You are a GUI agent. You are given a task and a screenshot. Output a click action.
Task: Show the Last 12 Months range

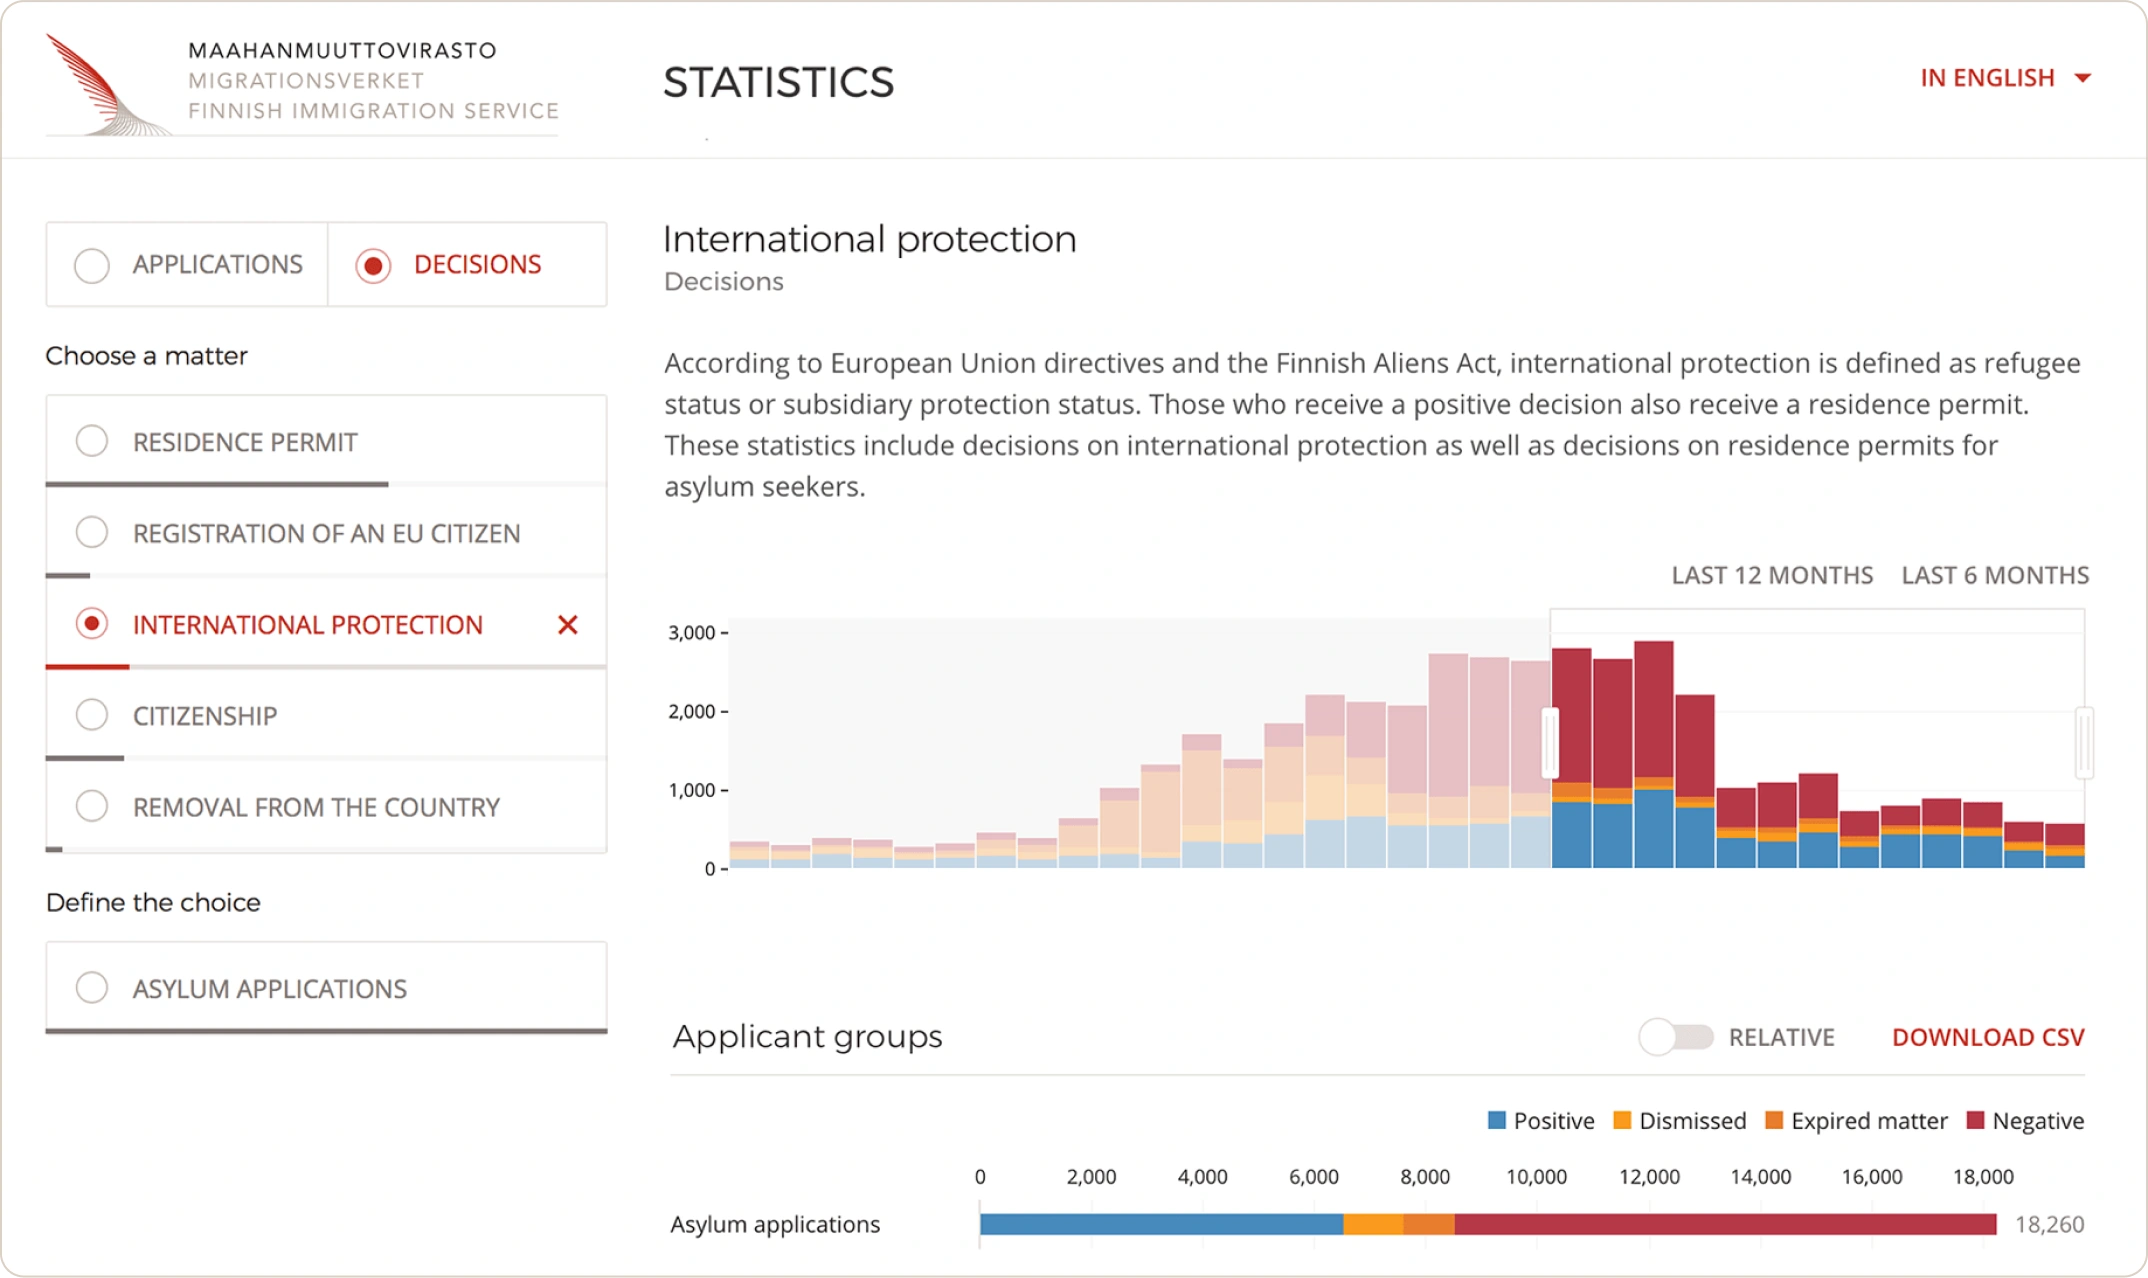[1772, 575]
